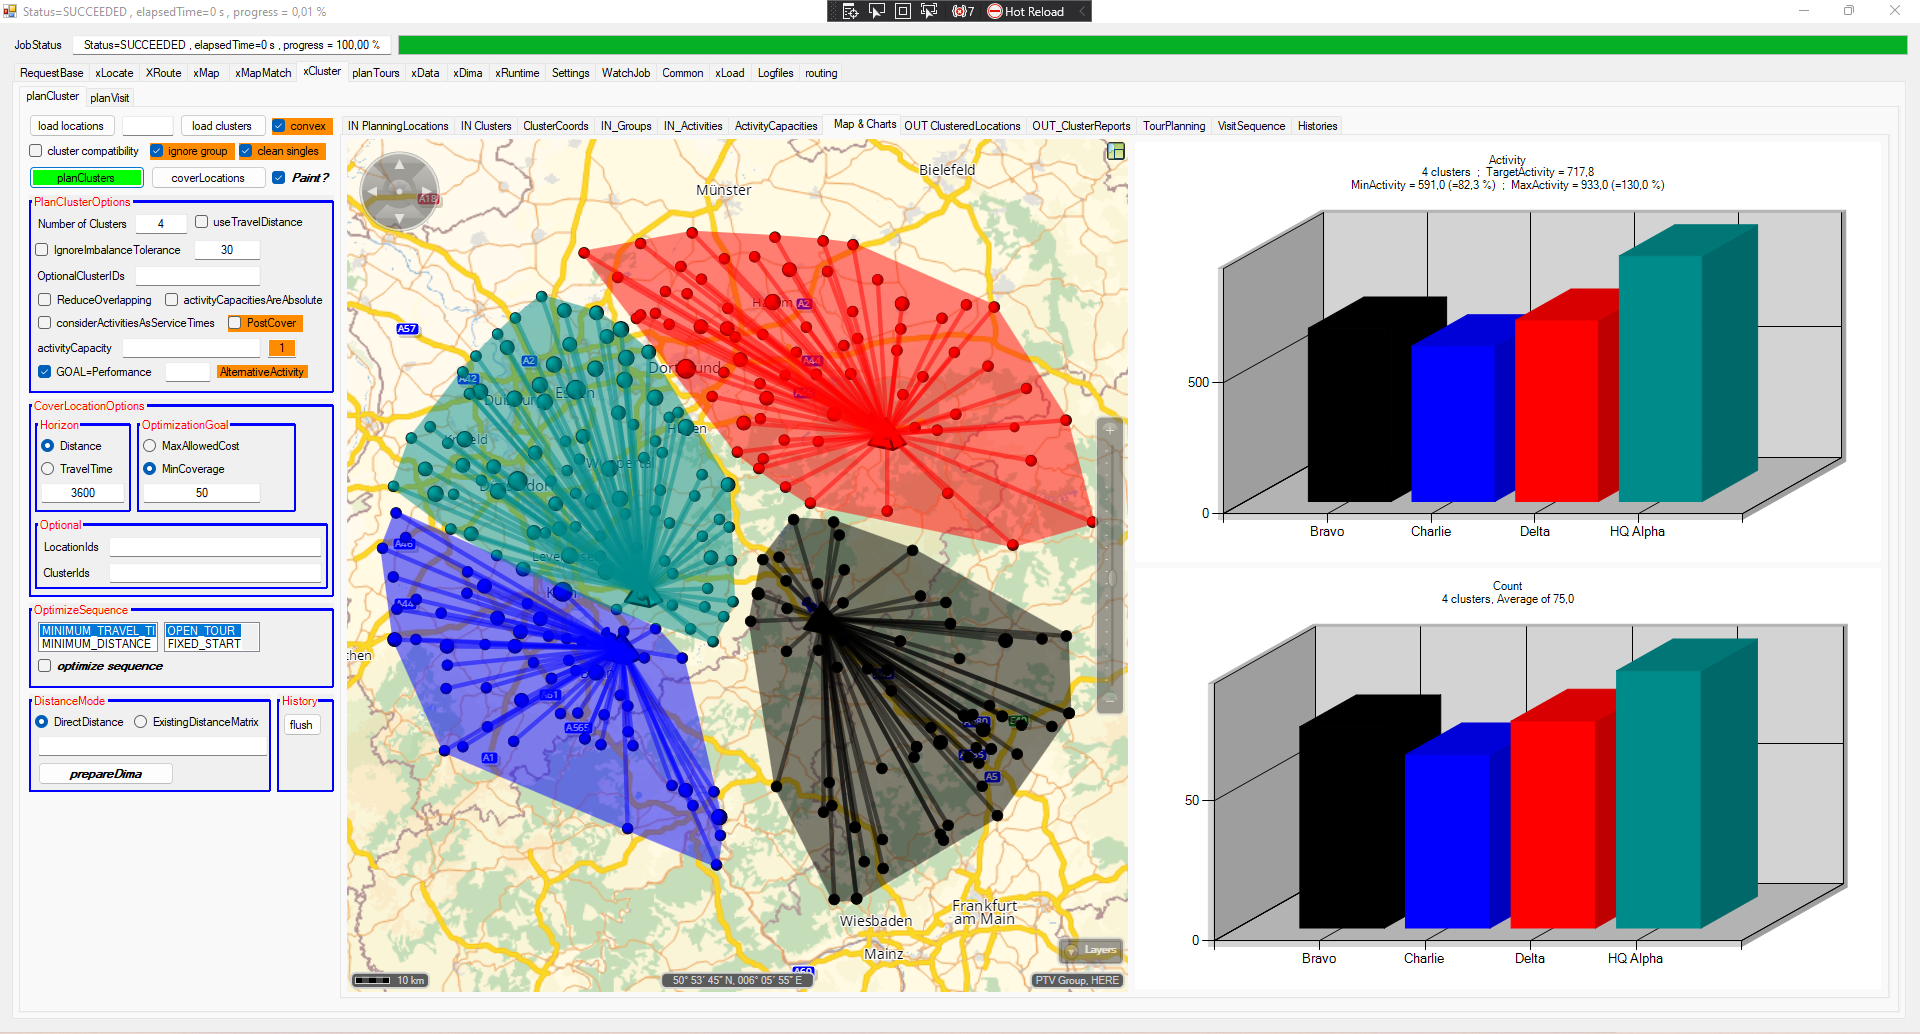The height and width of the screenshot is (1034, 1920).
Task: Click the map zoom-in plus button
Action: pyautogui.click(x=1109, y=430)
